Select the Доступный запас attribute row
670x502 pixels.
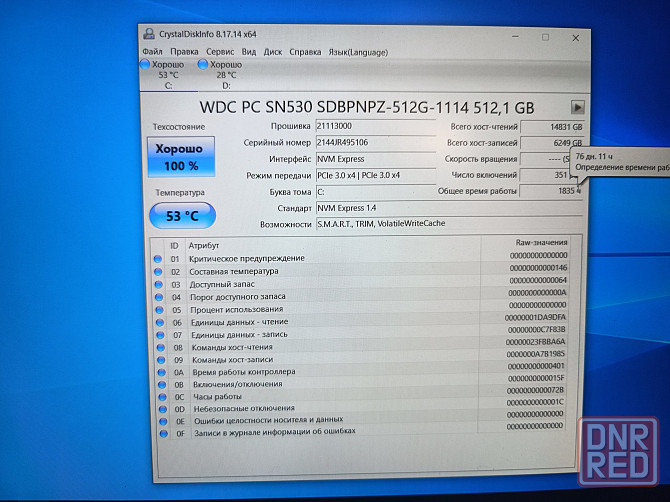(361, 282)
